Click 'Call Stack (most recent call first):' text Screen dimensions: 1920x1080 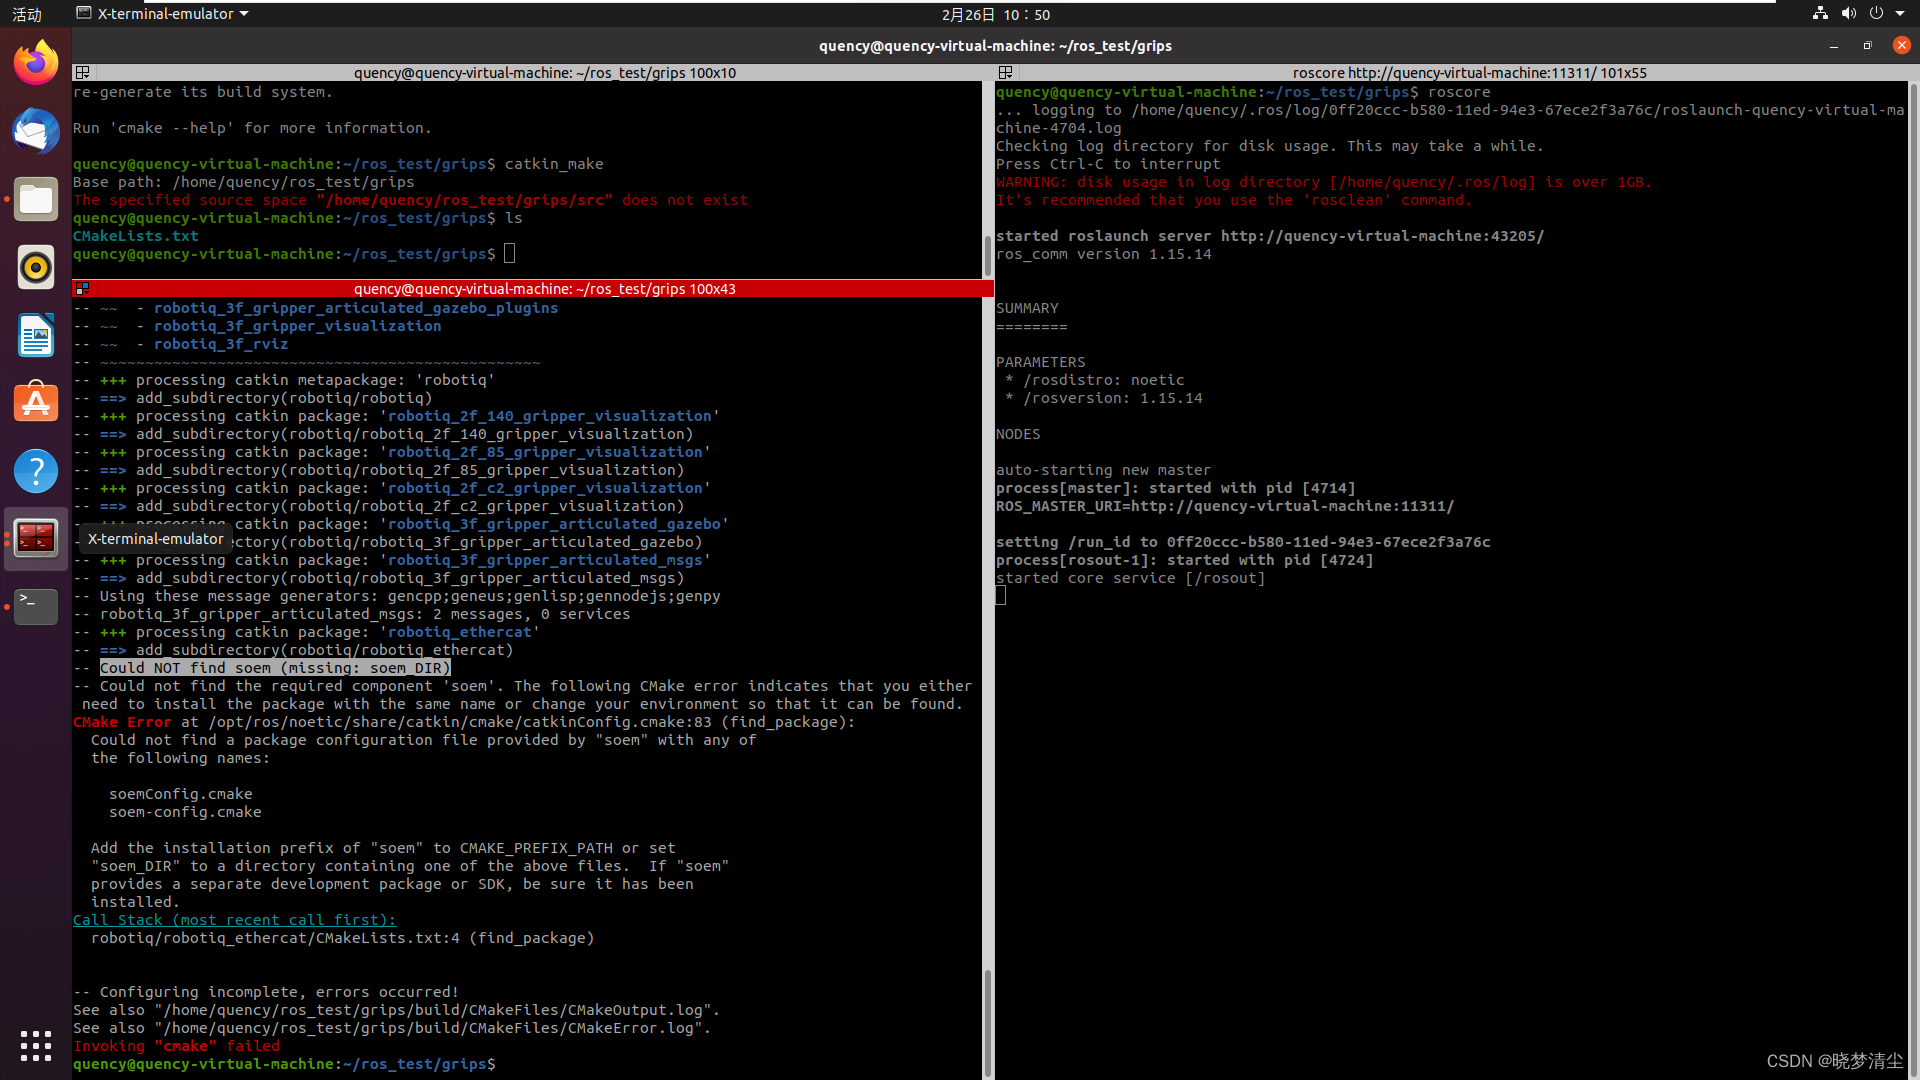tap(234, 920)
